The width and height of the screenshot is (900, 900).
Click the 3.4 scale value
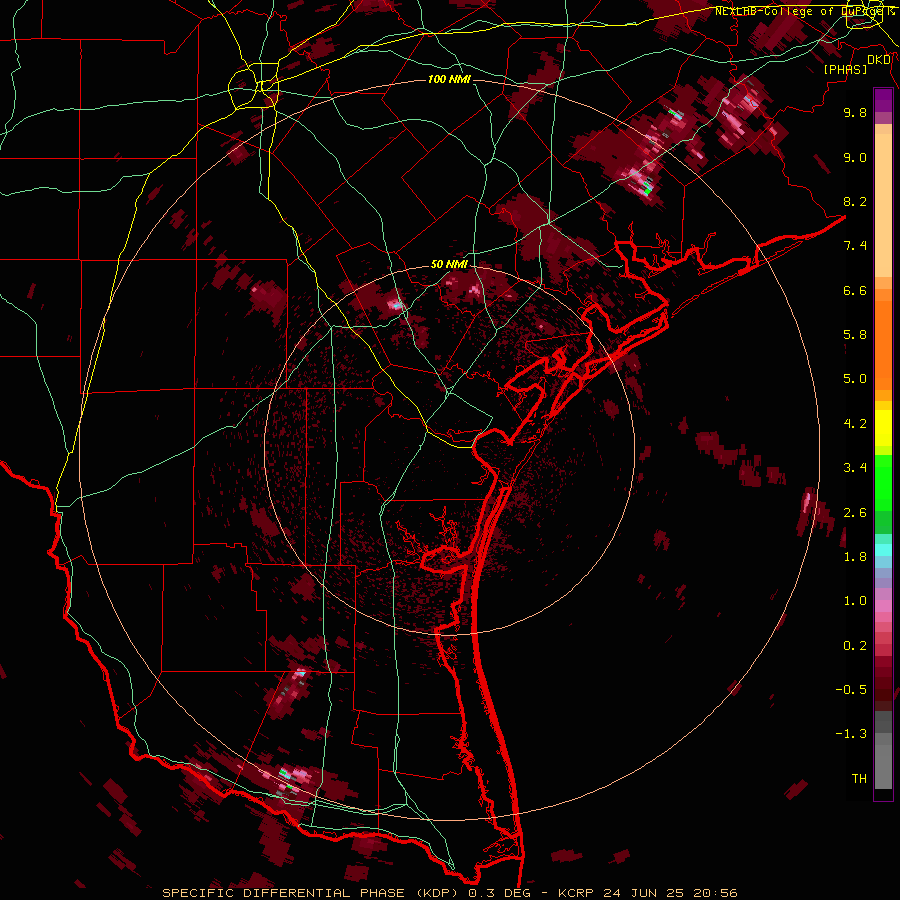coord(855,468)
